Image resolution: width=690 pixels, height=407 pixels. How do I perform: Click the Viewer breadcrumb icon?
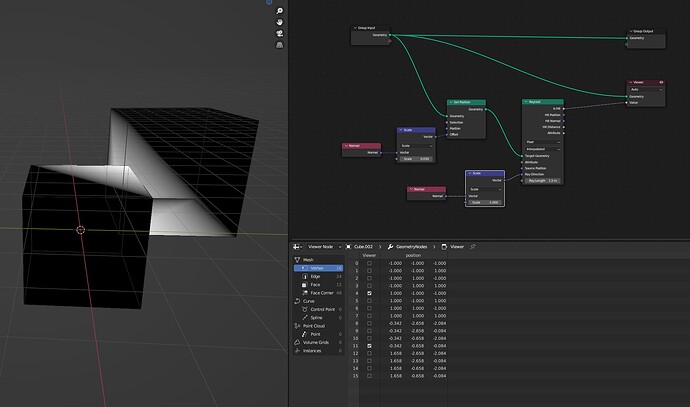[x=444, y=247]
